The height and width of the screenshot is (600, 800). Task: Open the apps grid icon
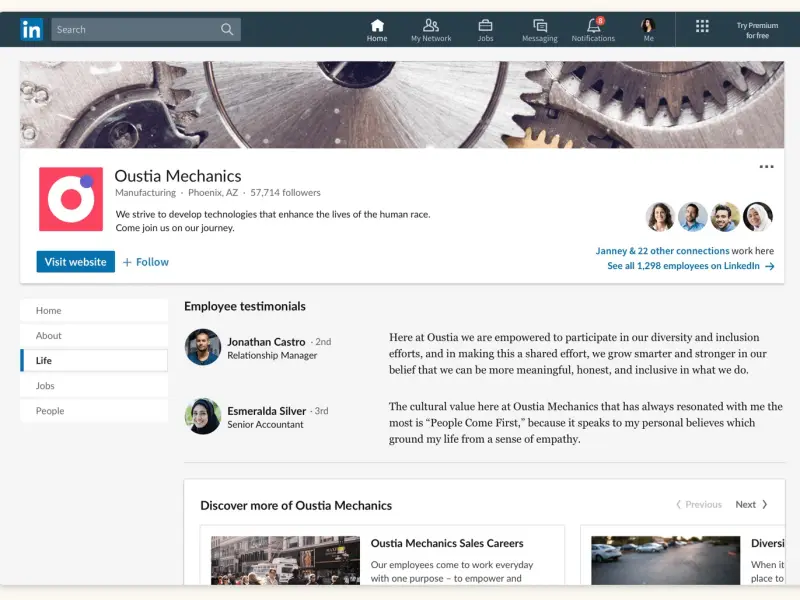pyautogui.click(x=702, y=26)
